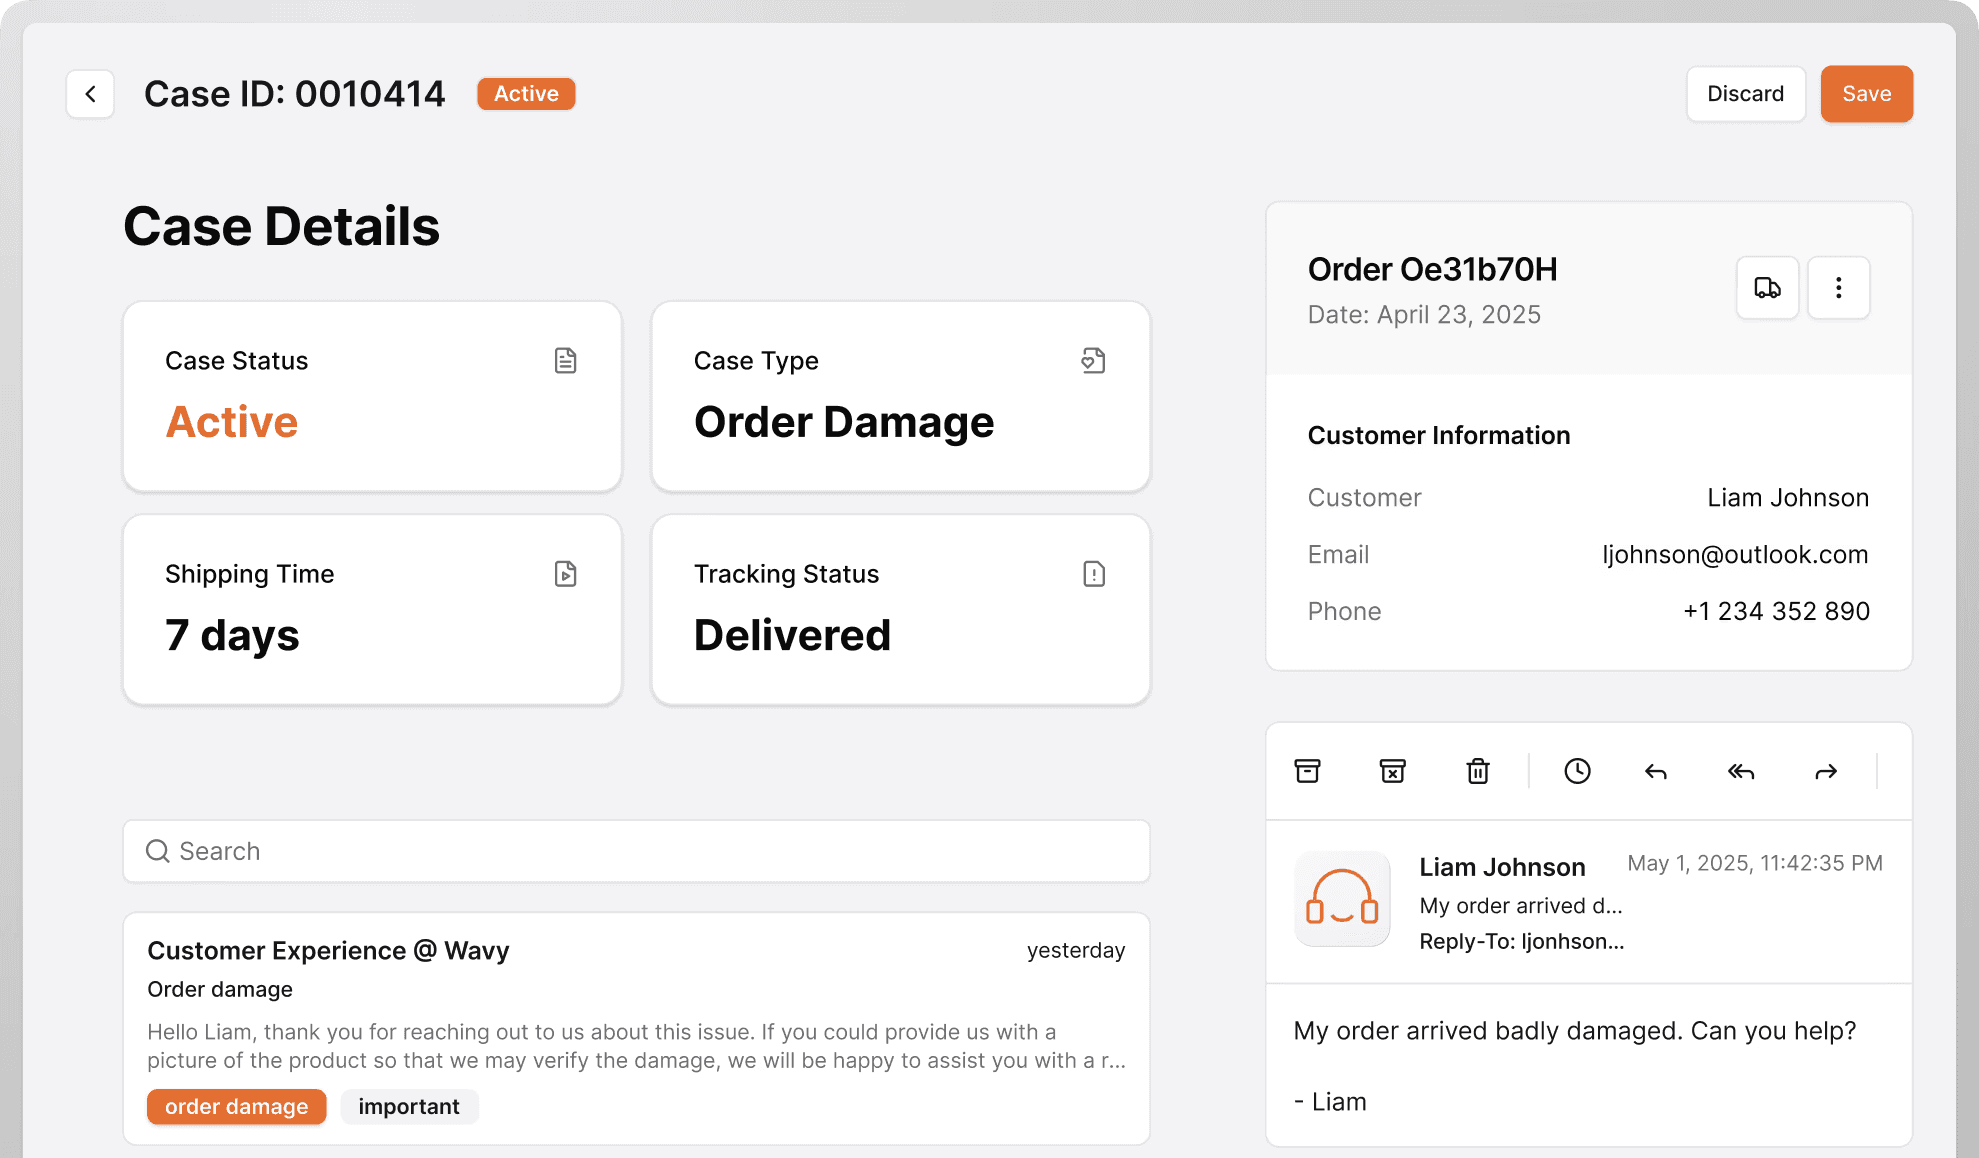Delete the message with the trash icon

click(x=1478, y=771)
